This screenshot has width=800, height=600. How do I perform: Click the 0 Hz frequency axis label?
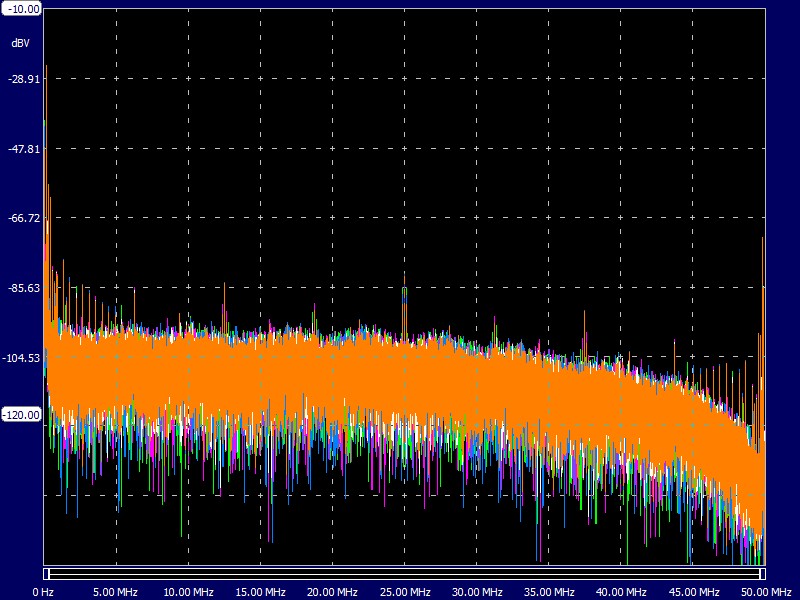[x=43, y=592]
